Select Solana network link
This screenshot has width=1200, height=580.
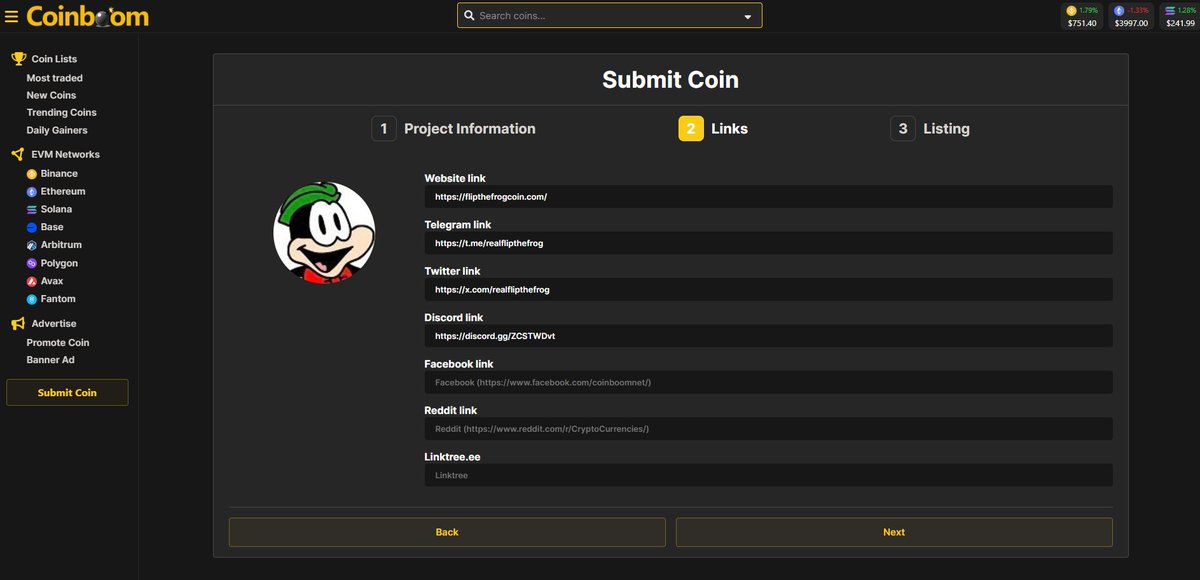pos(56,210)
